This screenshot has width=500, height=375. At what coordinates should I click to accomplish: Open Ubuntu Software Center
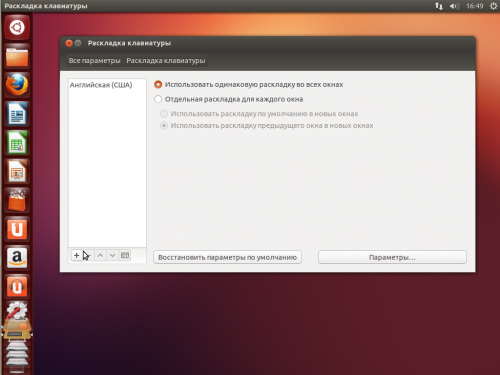pos(17,200)
